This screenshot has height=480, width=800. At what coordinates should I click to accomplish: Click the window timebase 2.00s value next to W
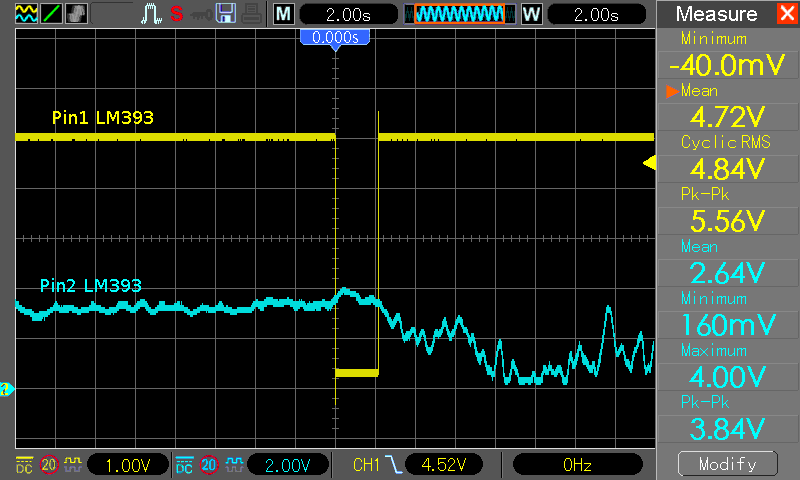pyautogui.click(x=596, y=14)
